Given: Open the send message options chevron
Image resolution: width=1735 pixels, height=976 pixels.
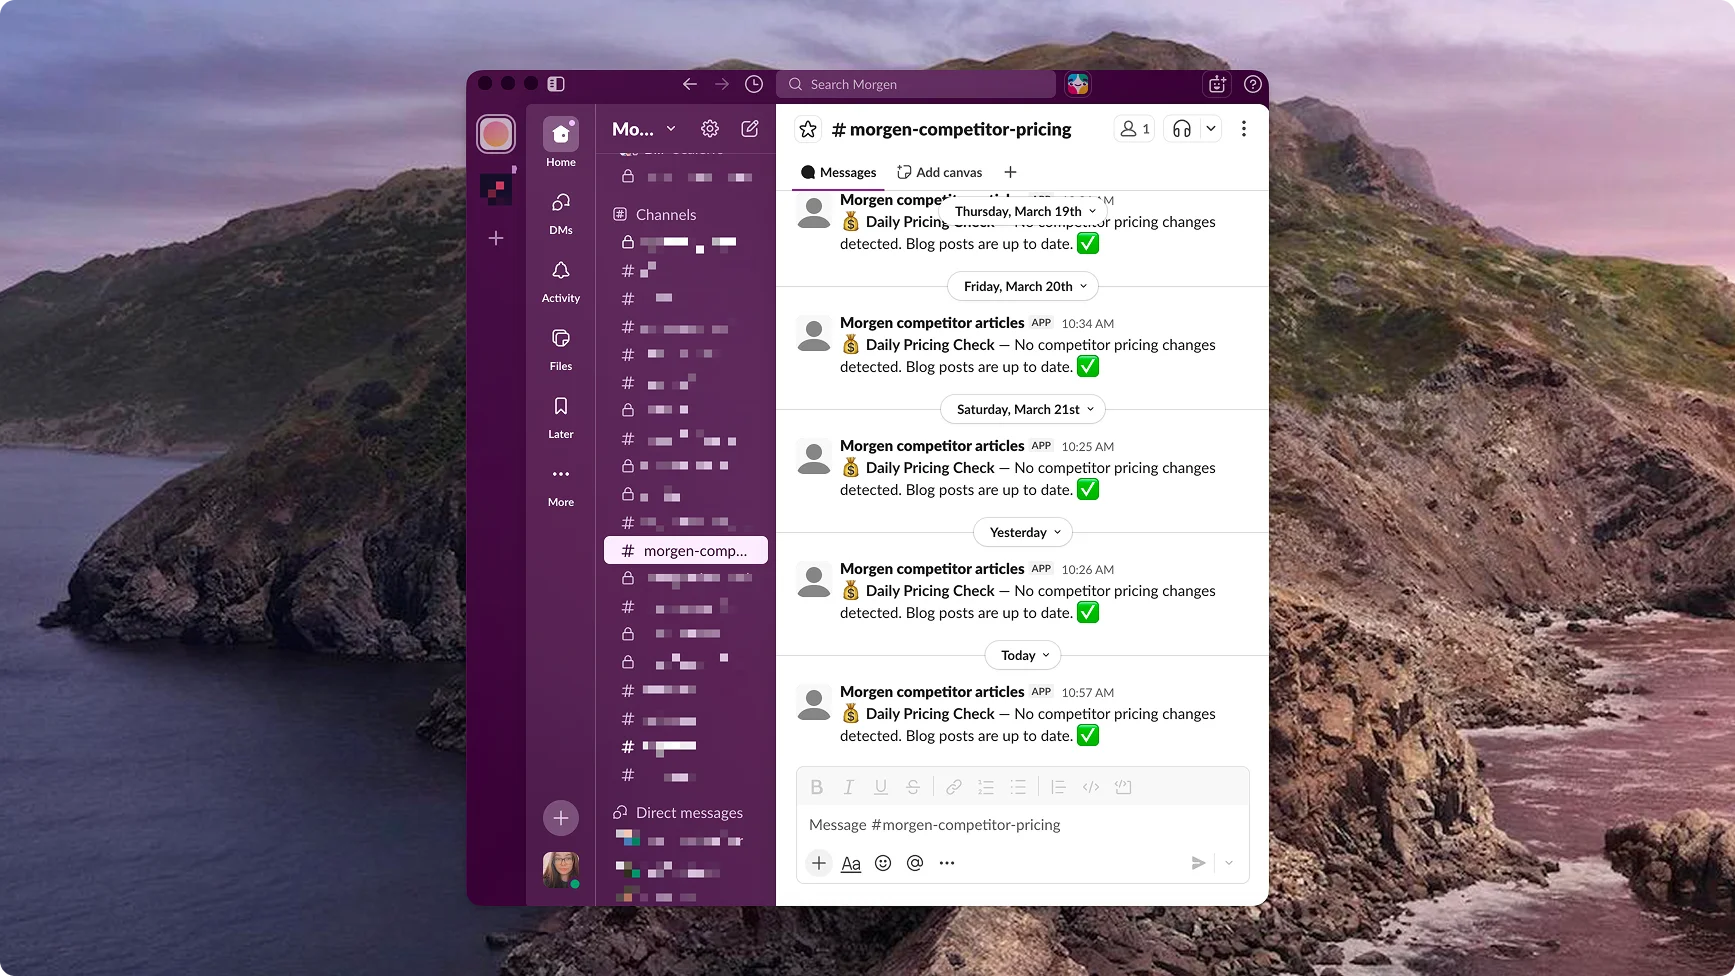Looking at the screenshot, I should pos(1228,862).
